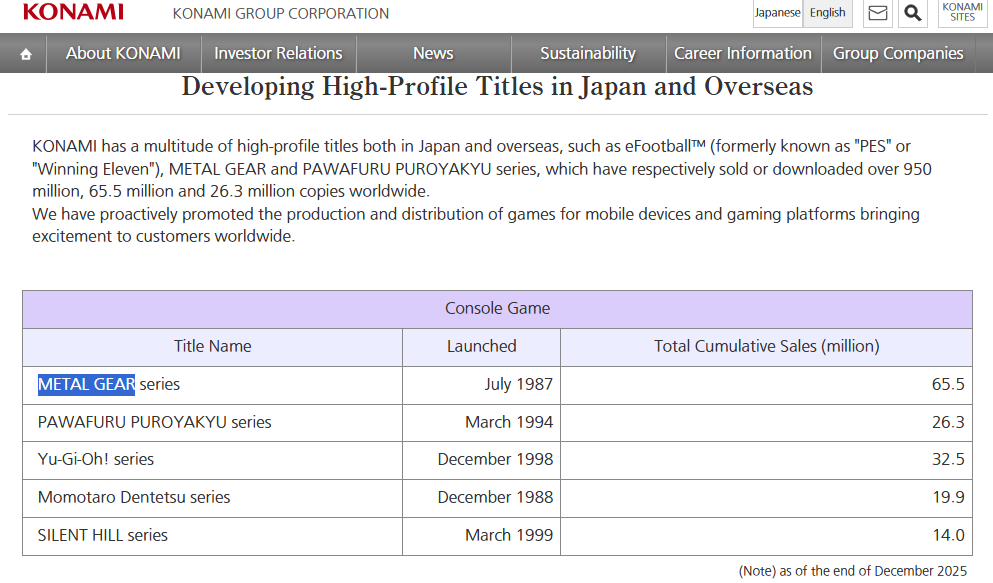The image size is (993, 583).
Task: Open the search magnifier icon
Action: pos(912,13)
